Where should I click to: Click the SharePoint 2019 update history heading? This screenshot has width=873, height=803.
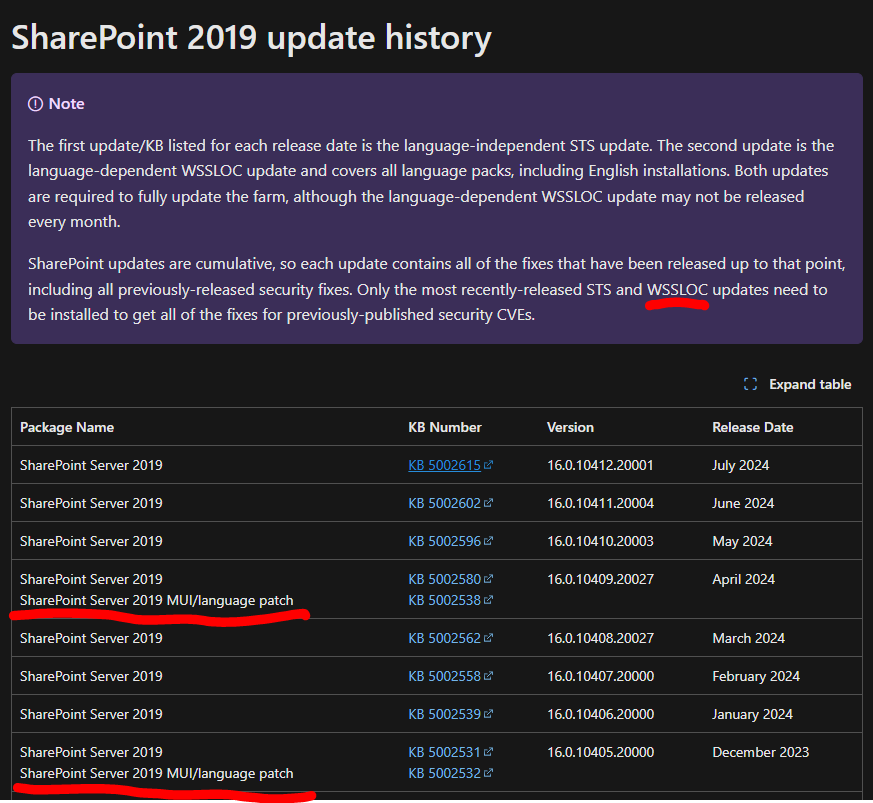[x=251, y=38]
